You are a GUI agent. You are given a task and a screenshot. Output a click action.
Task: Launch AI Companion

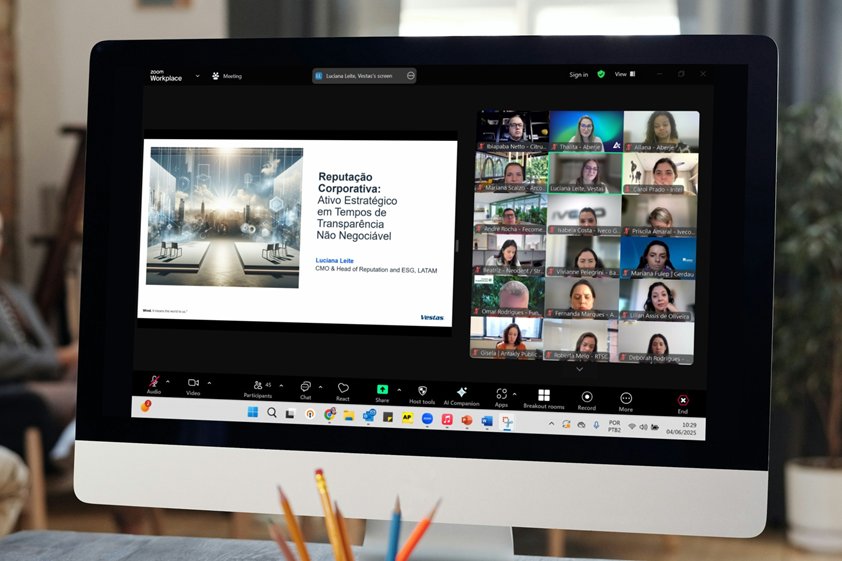pos(461,393)
